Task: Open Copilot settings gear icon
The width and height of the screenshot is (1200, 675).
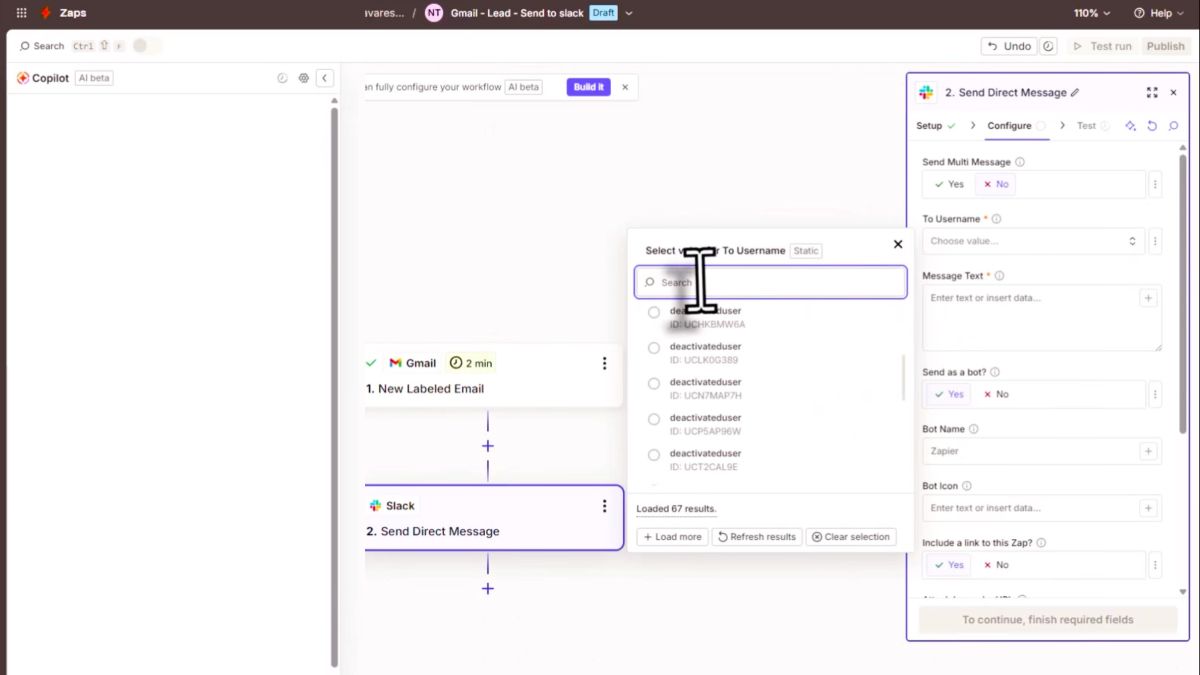Action: tap(304, 78)
